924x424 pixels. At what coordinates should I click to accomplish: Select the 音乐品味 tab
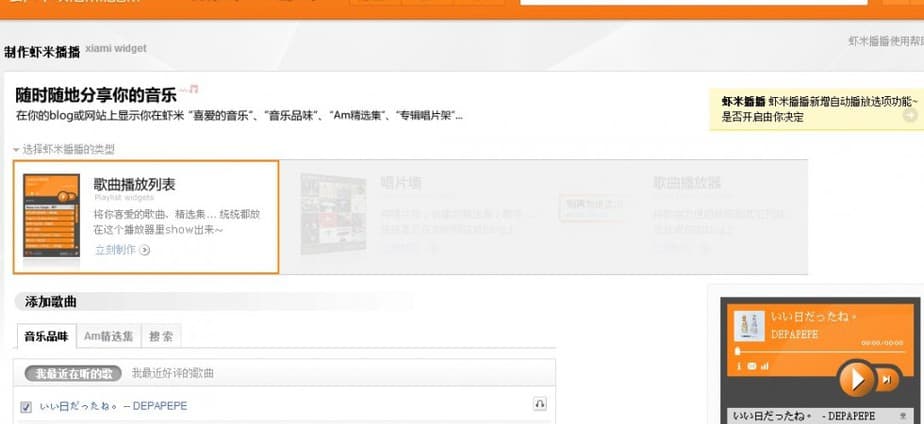click(x=46, y=337)
